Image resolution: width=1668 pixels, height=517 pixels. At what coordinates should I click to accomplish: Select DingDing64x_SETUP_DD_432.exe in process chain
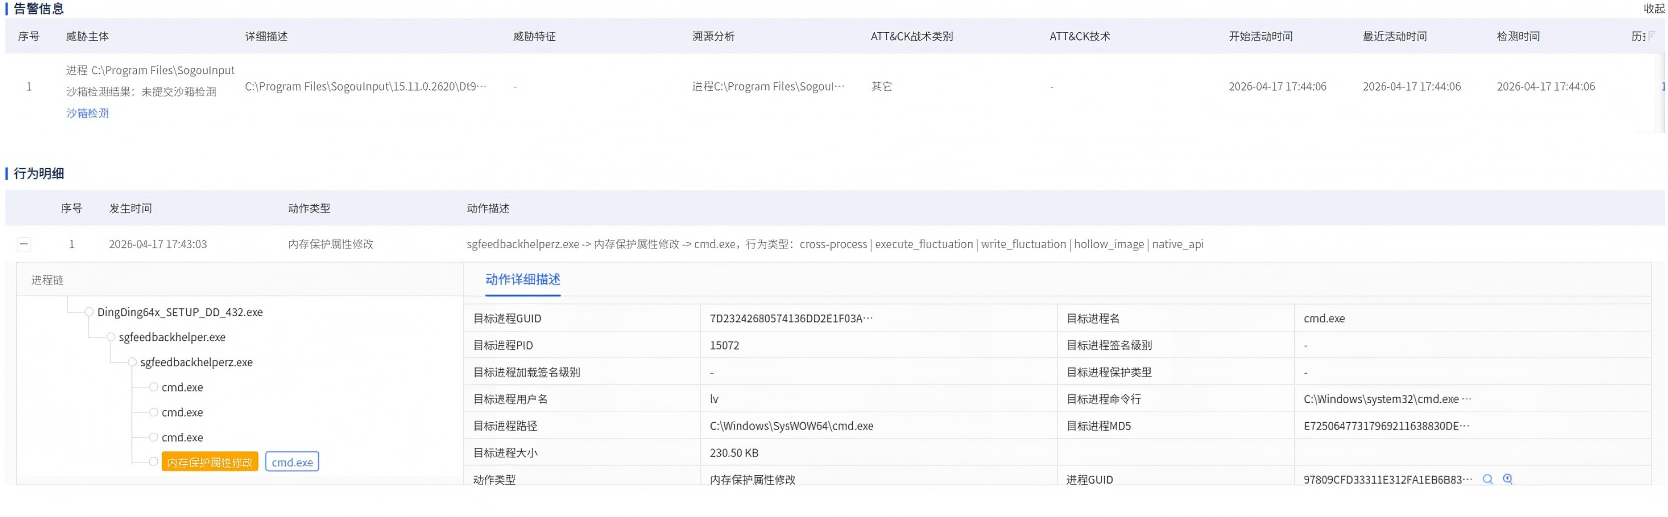click(180, 312)
